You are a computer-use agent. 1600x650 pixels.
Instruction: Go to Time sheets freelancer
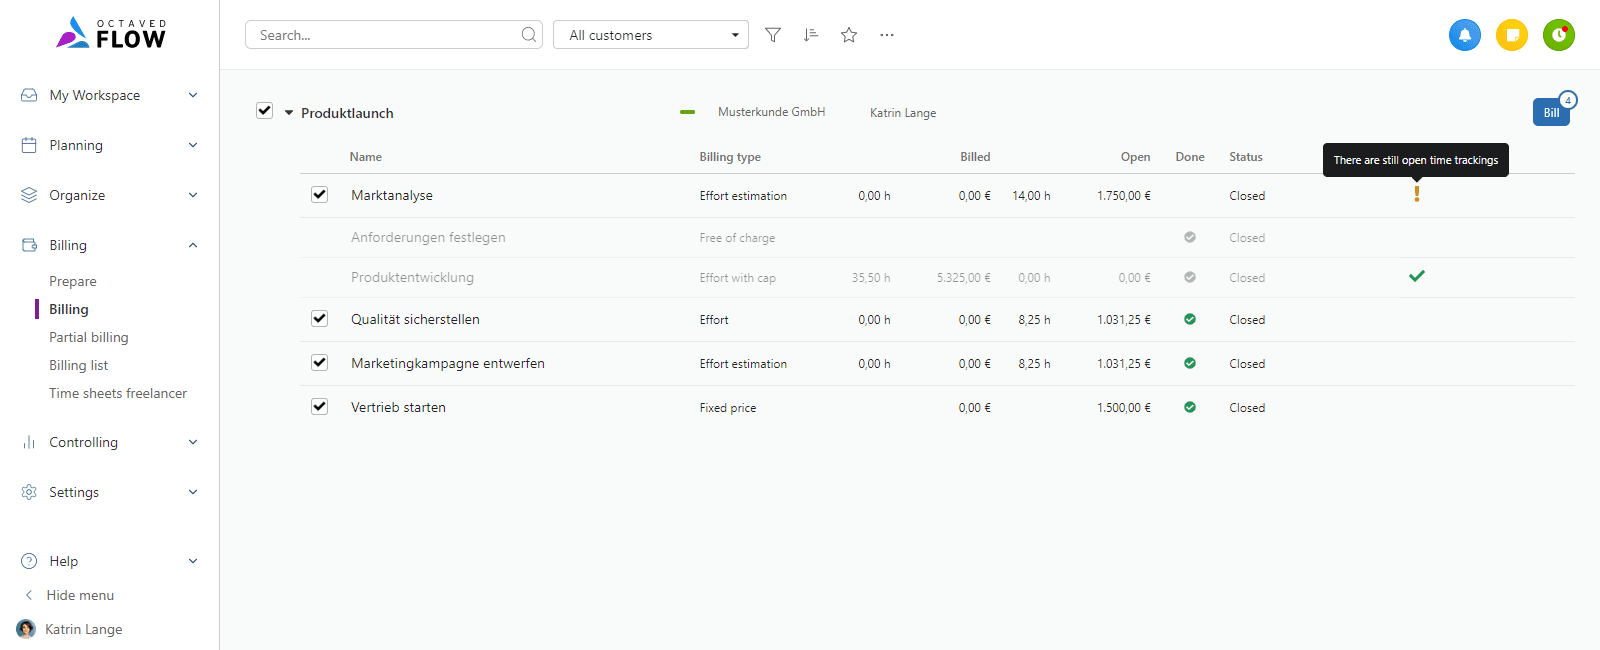(118, 393)
